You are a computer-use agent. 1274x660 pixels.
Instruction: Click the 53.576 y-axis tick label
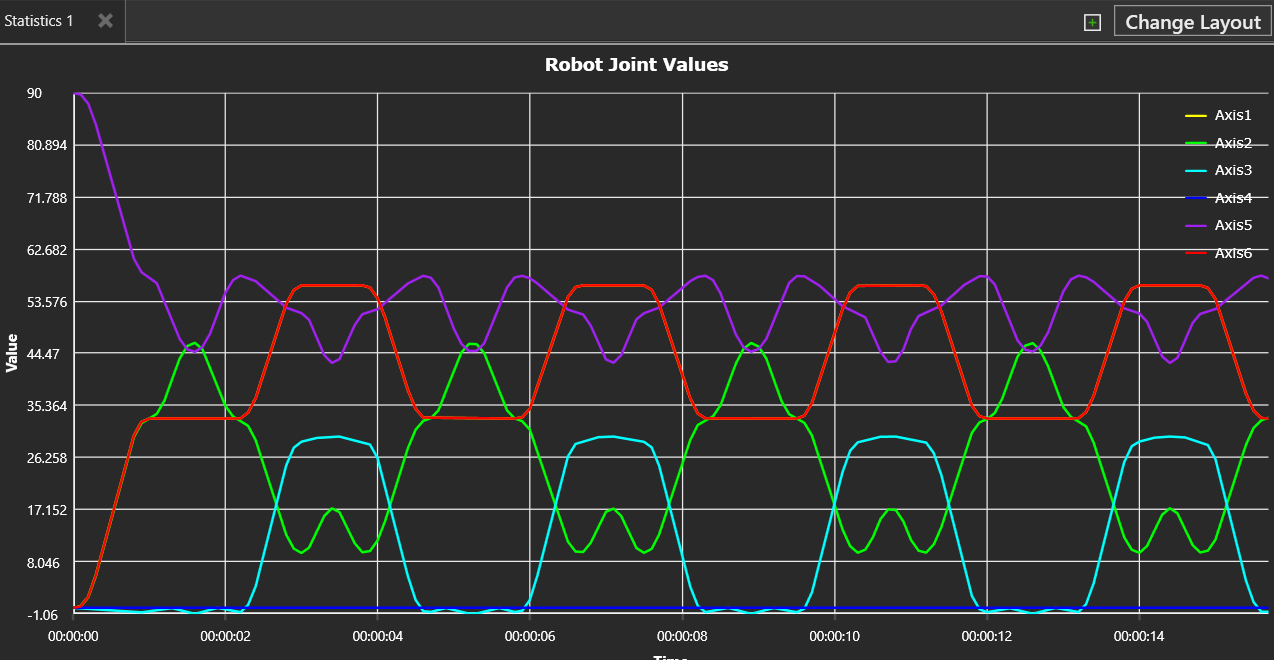click(x=46, y=301)
